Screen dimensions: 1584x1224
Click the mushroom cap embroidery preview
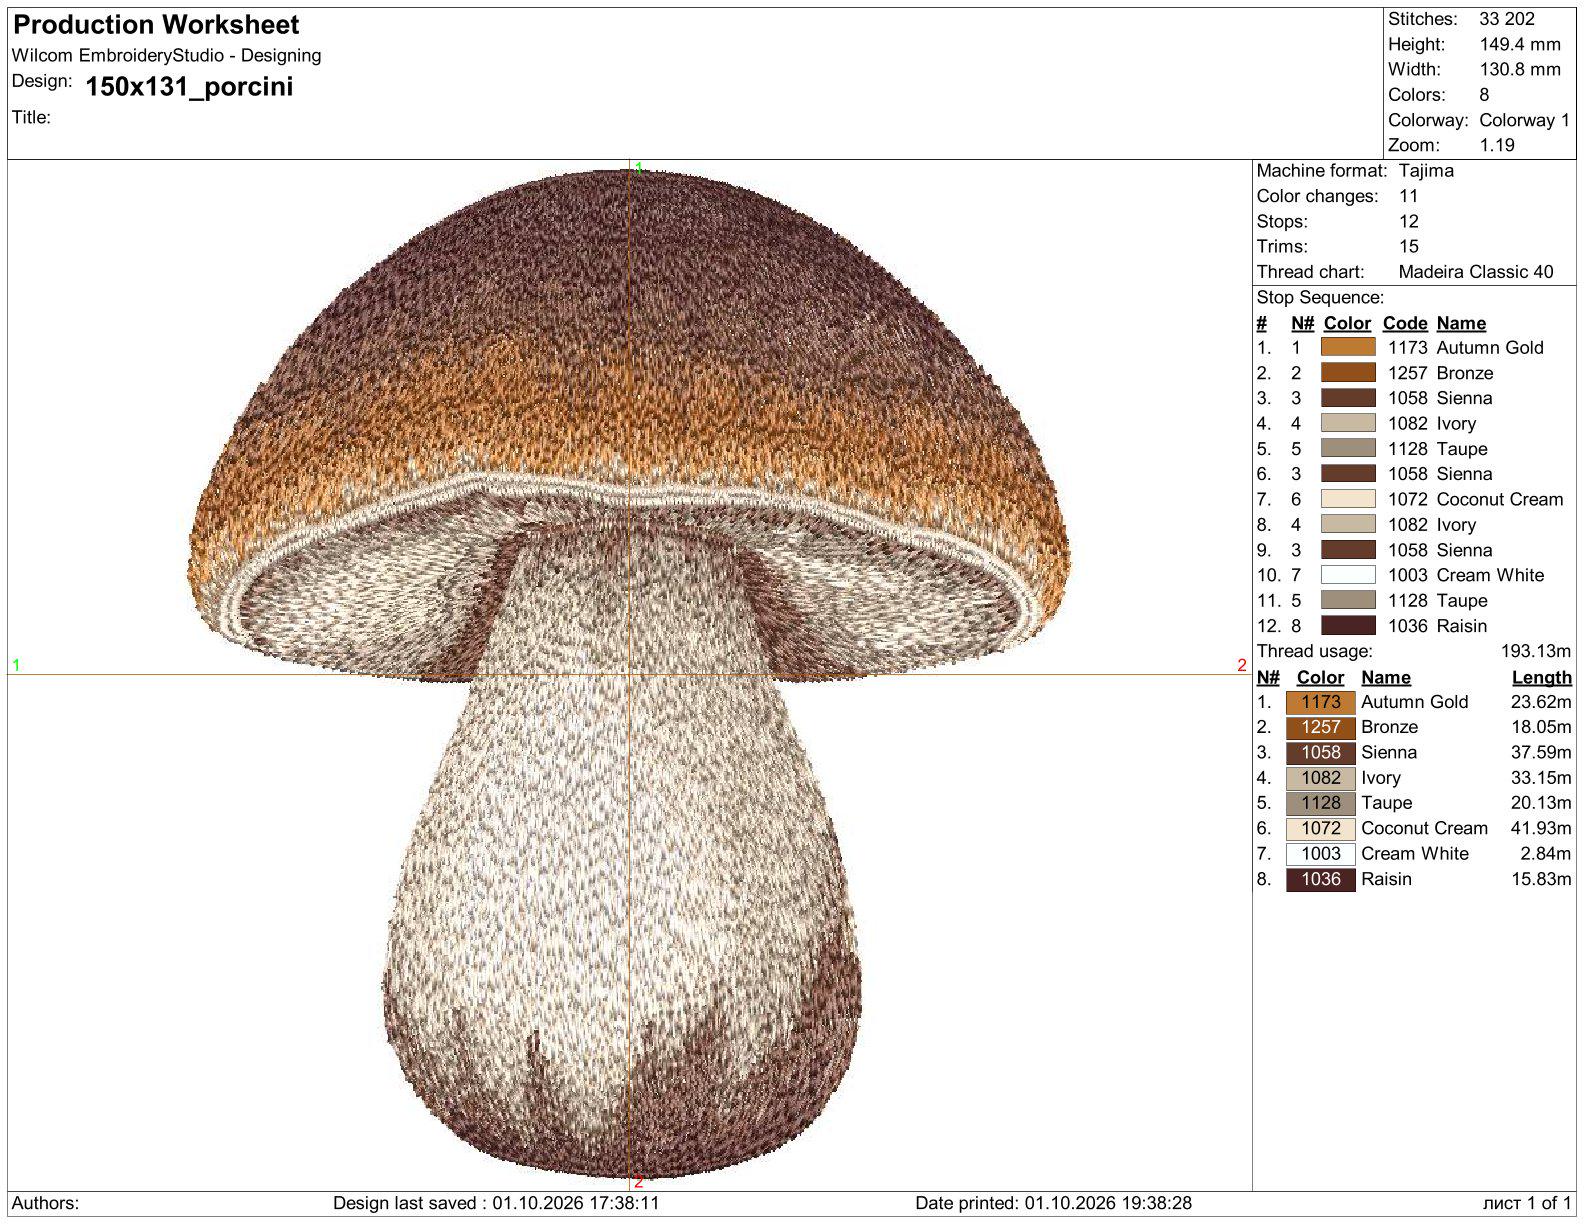[x=628, y=400]
